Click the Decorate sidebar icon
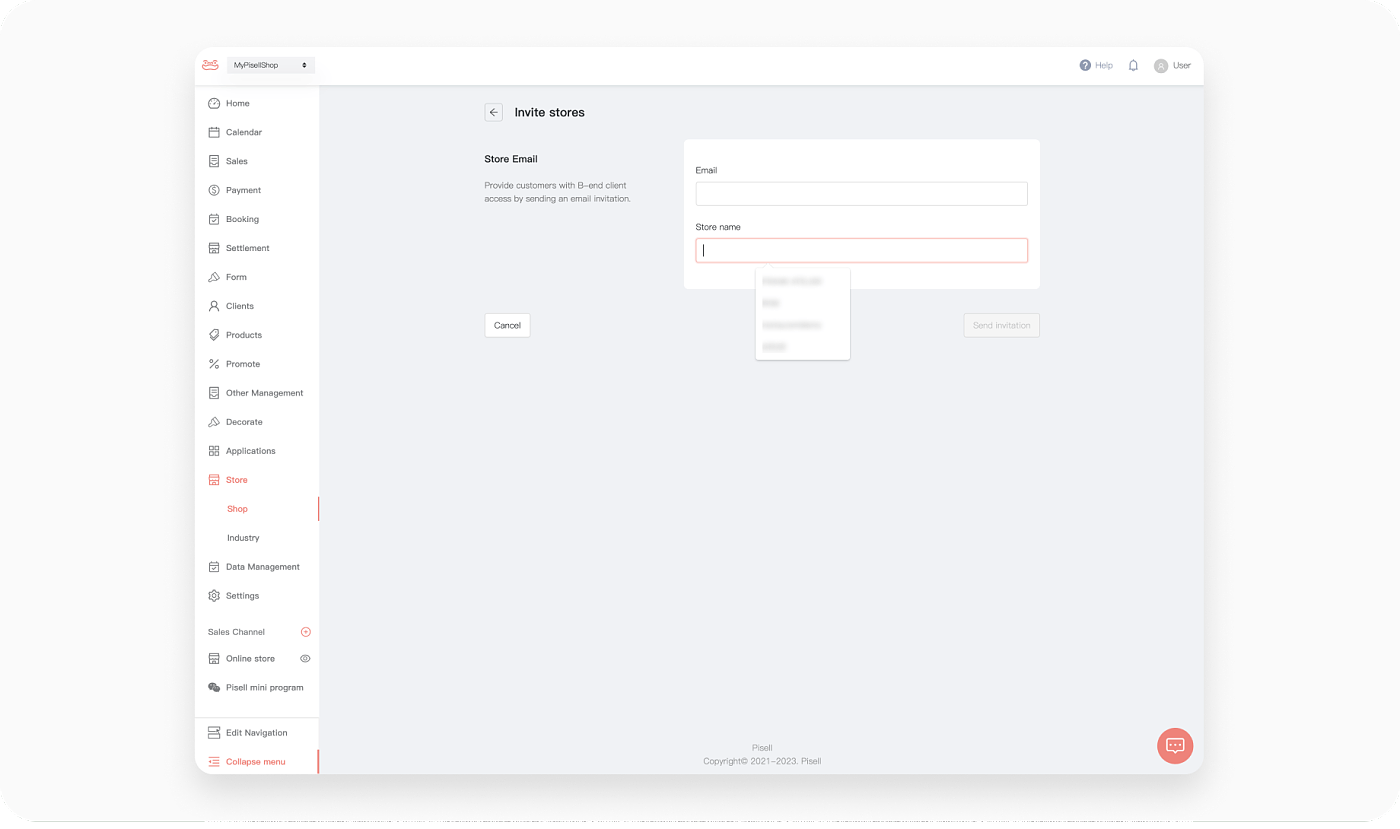1400x829 pixels. [214, 422]
